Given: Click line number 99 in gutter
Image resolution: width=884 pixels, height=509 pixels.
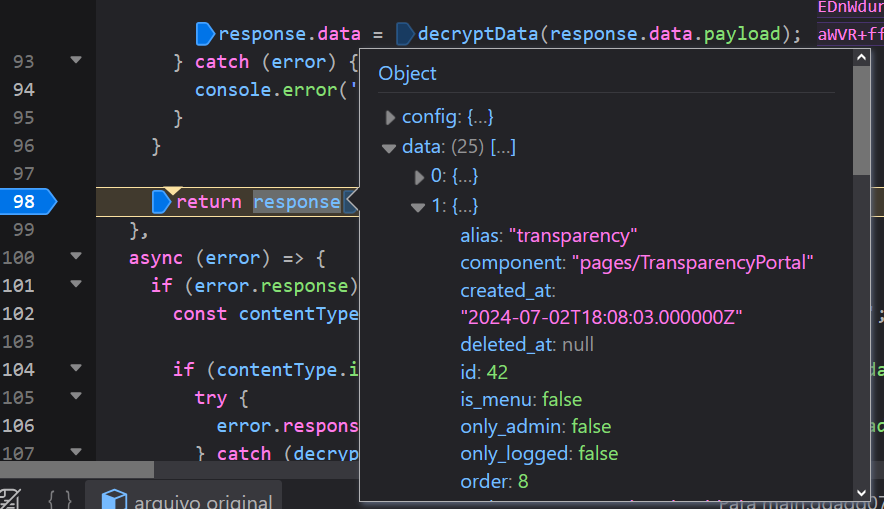Looking at the screenshot, I should coord(23,230).
